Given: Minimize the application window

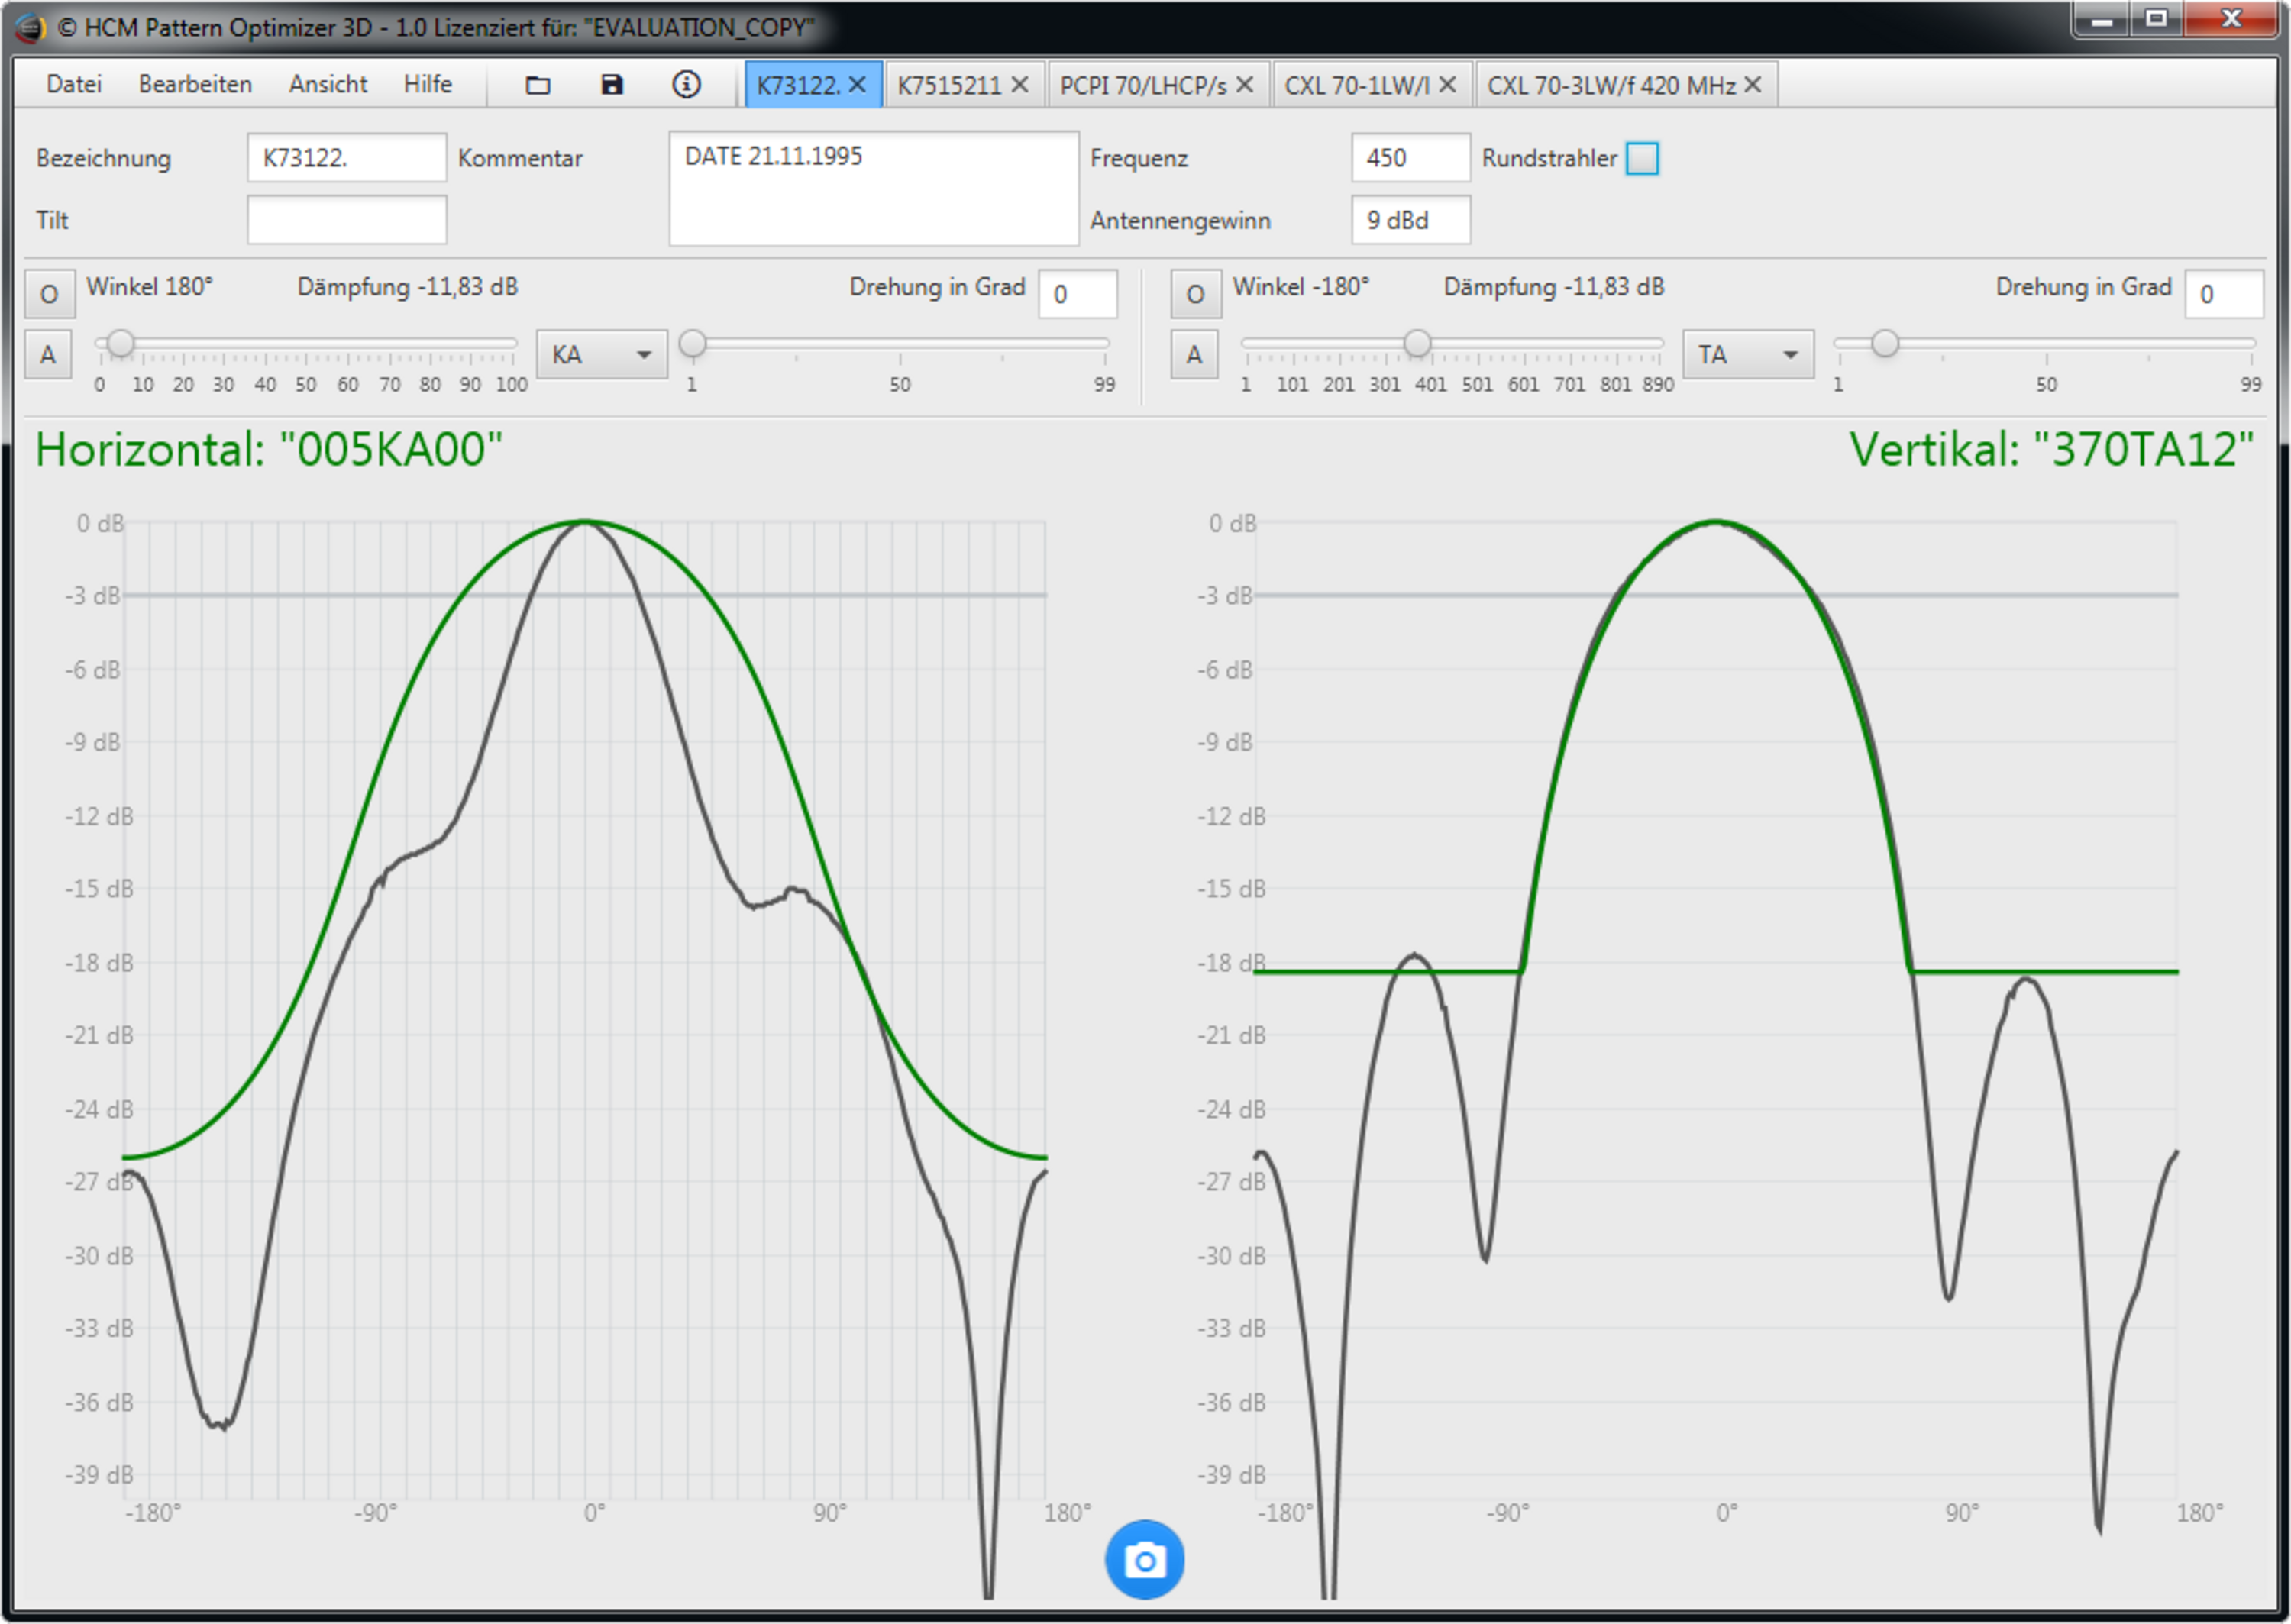Looking at the screenshot, I should [2101, 20].
